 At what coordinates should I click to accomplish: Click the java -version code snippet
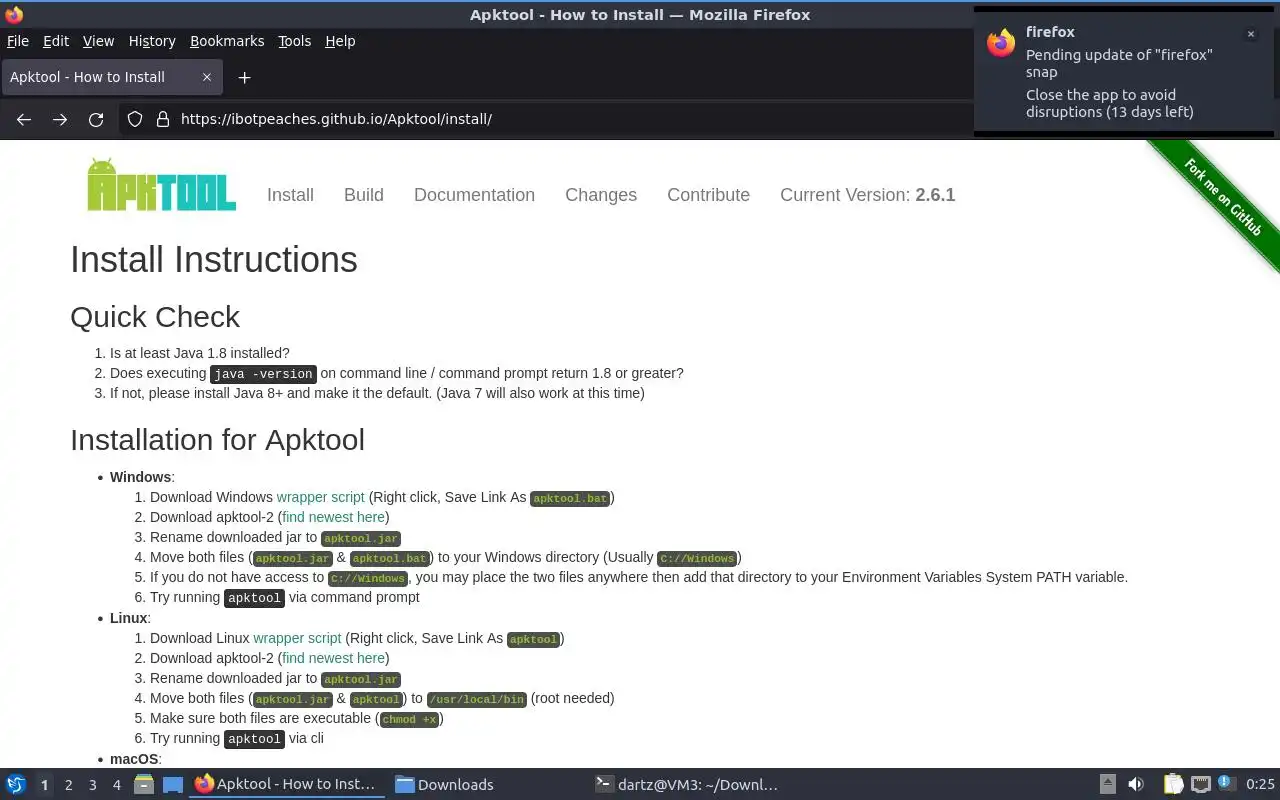point(264,374)
